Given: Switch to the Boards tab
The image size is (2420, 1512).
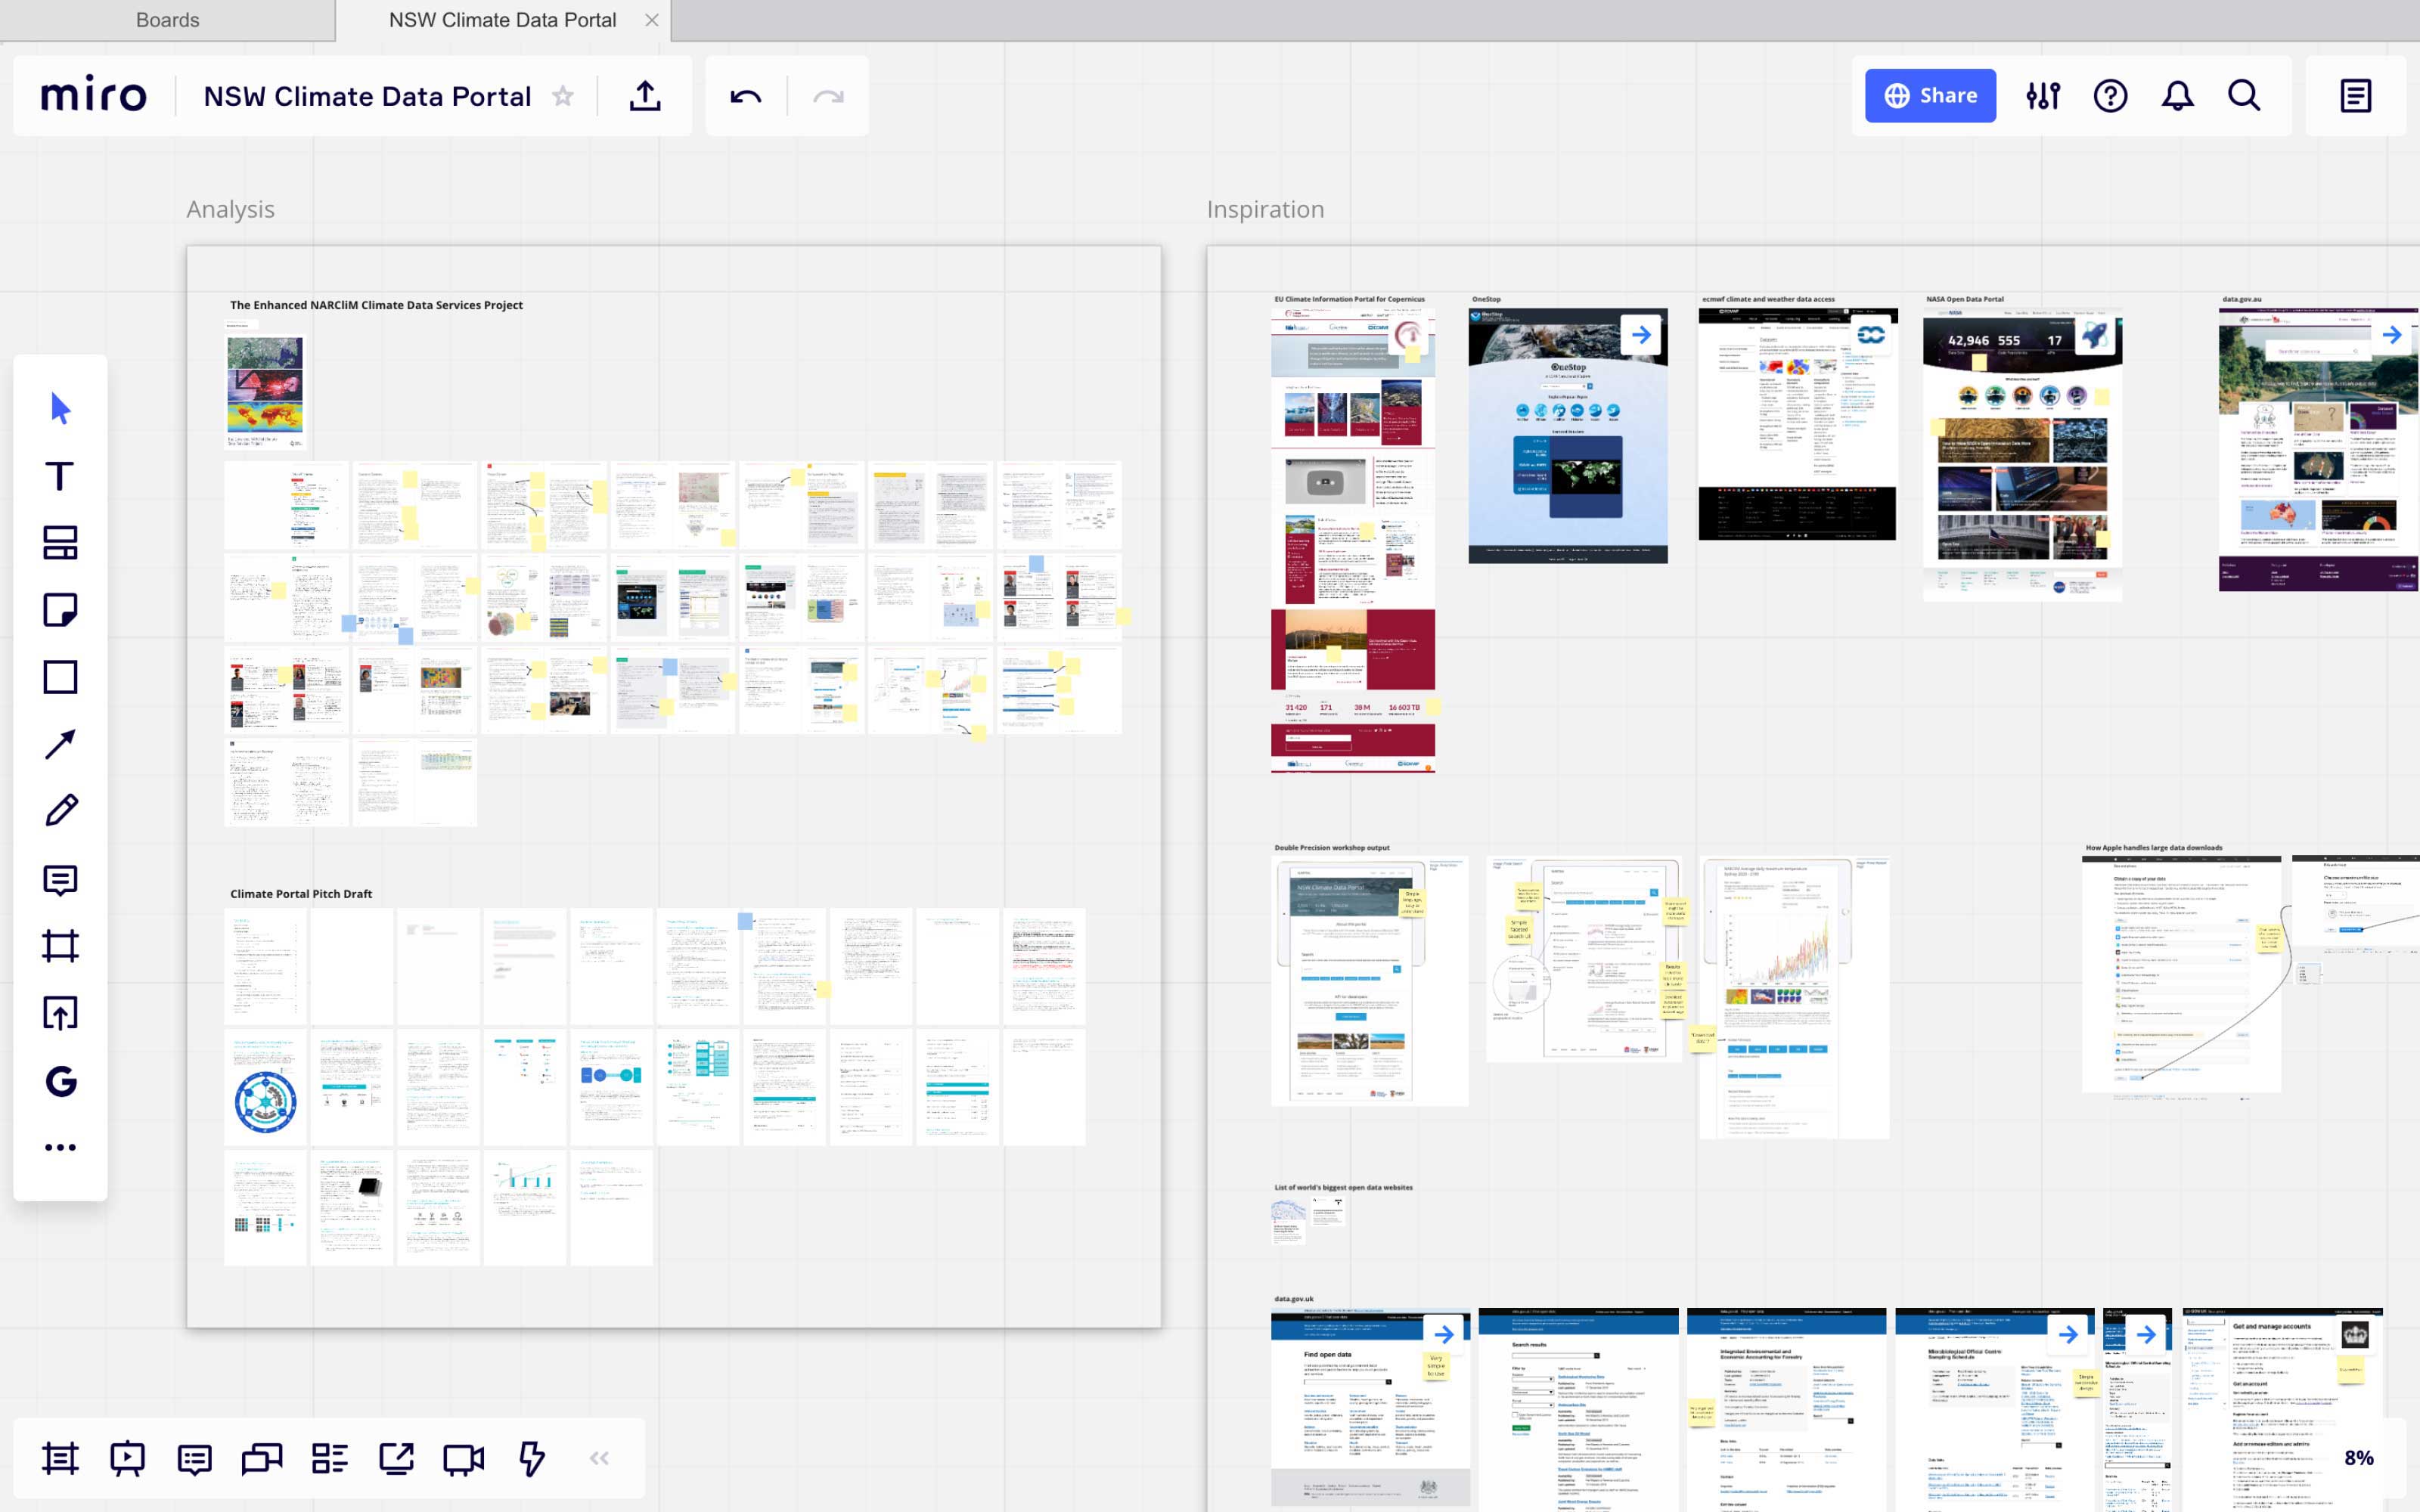Looking at the screenshot, I should (x=167, y=20).
